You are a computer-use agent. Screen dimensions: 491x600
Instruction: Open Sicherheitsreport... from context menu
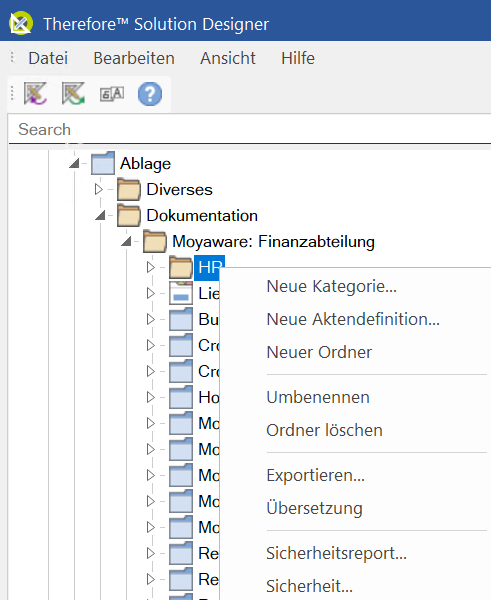point(336,553)
